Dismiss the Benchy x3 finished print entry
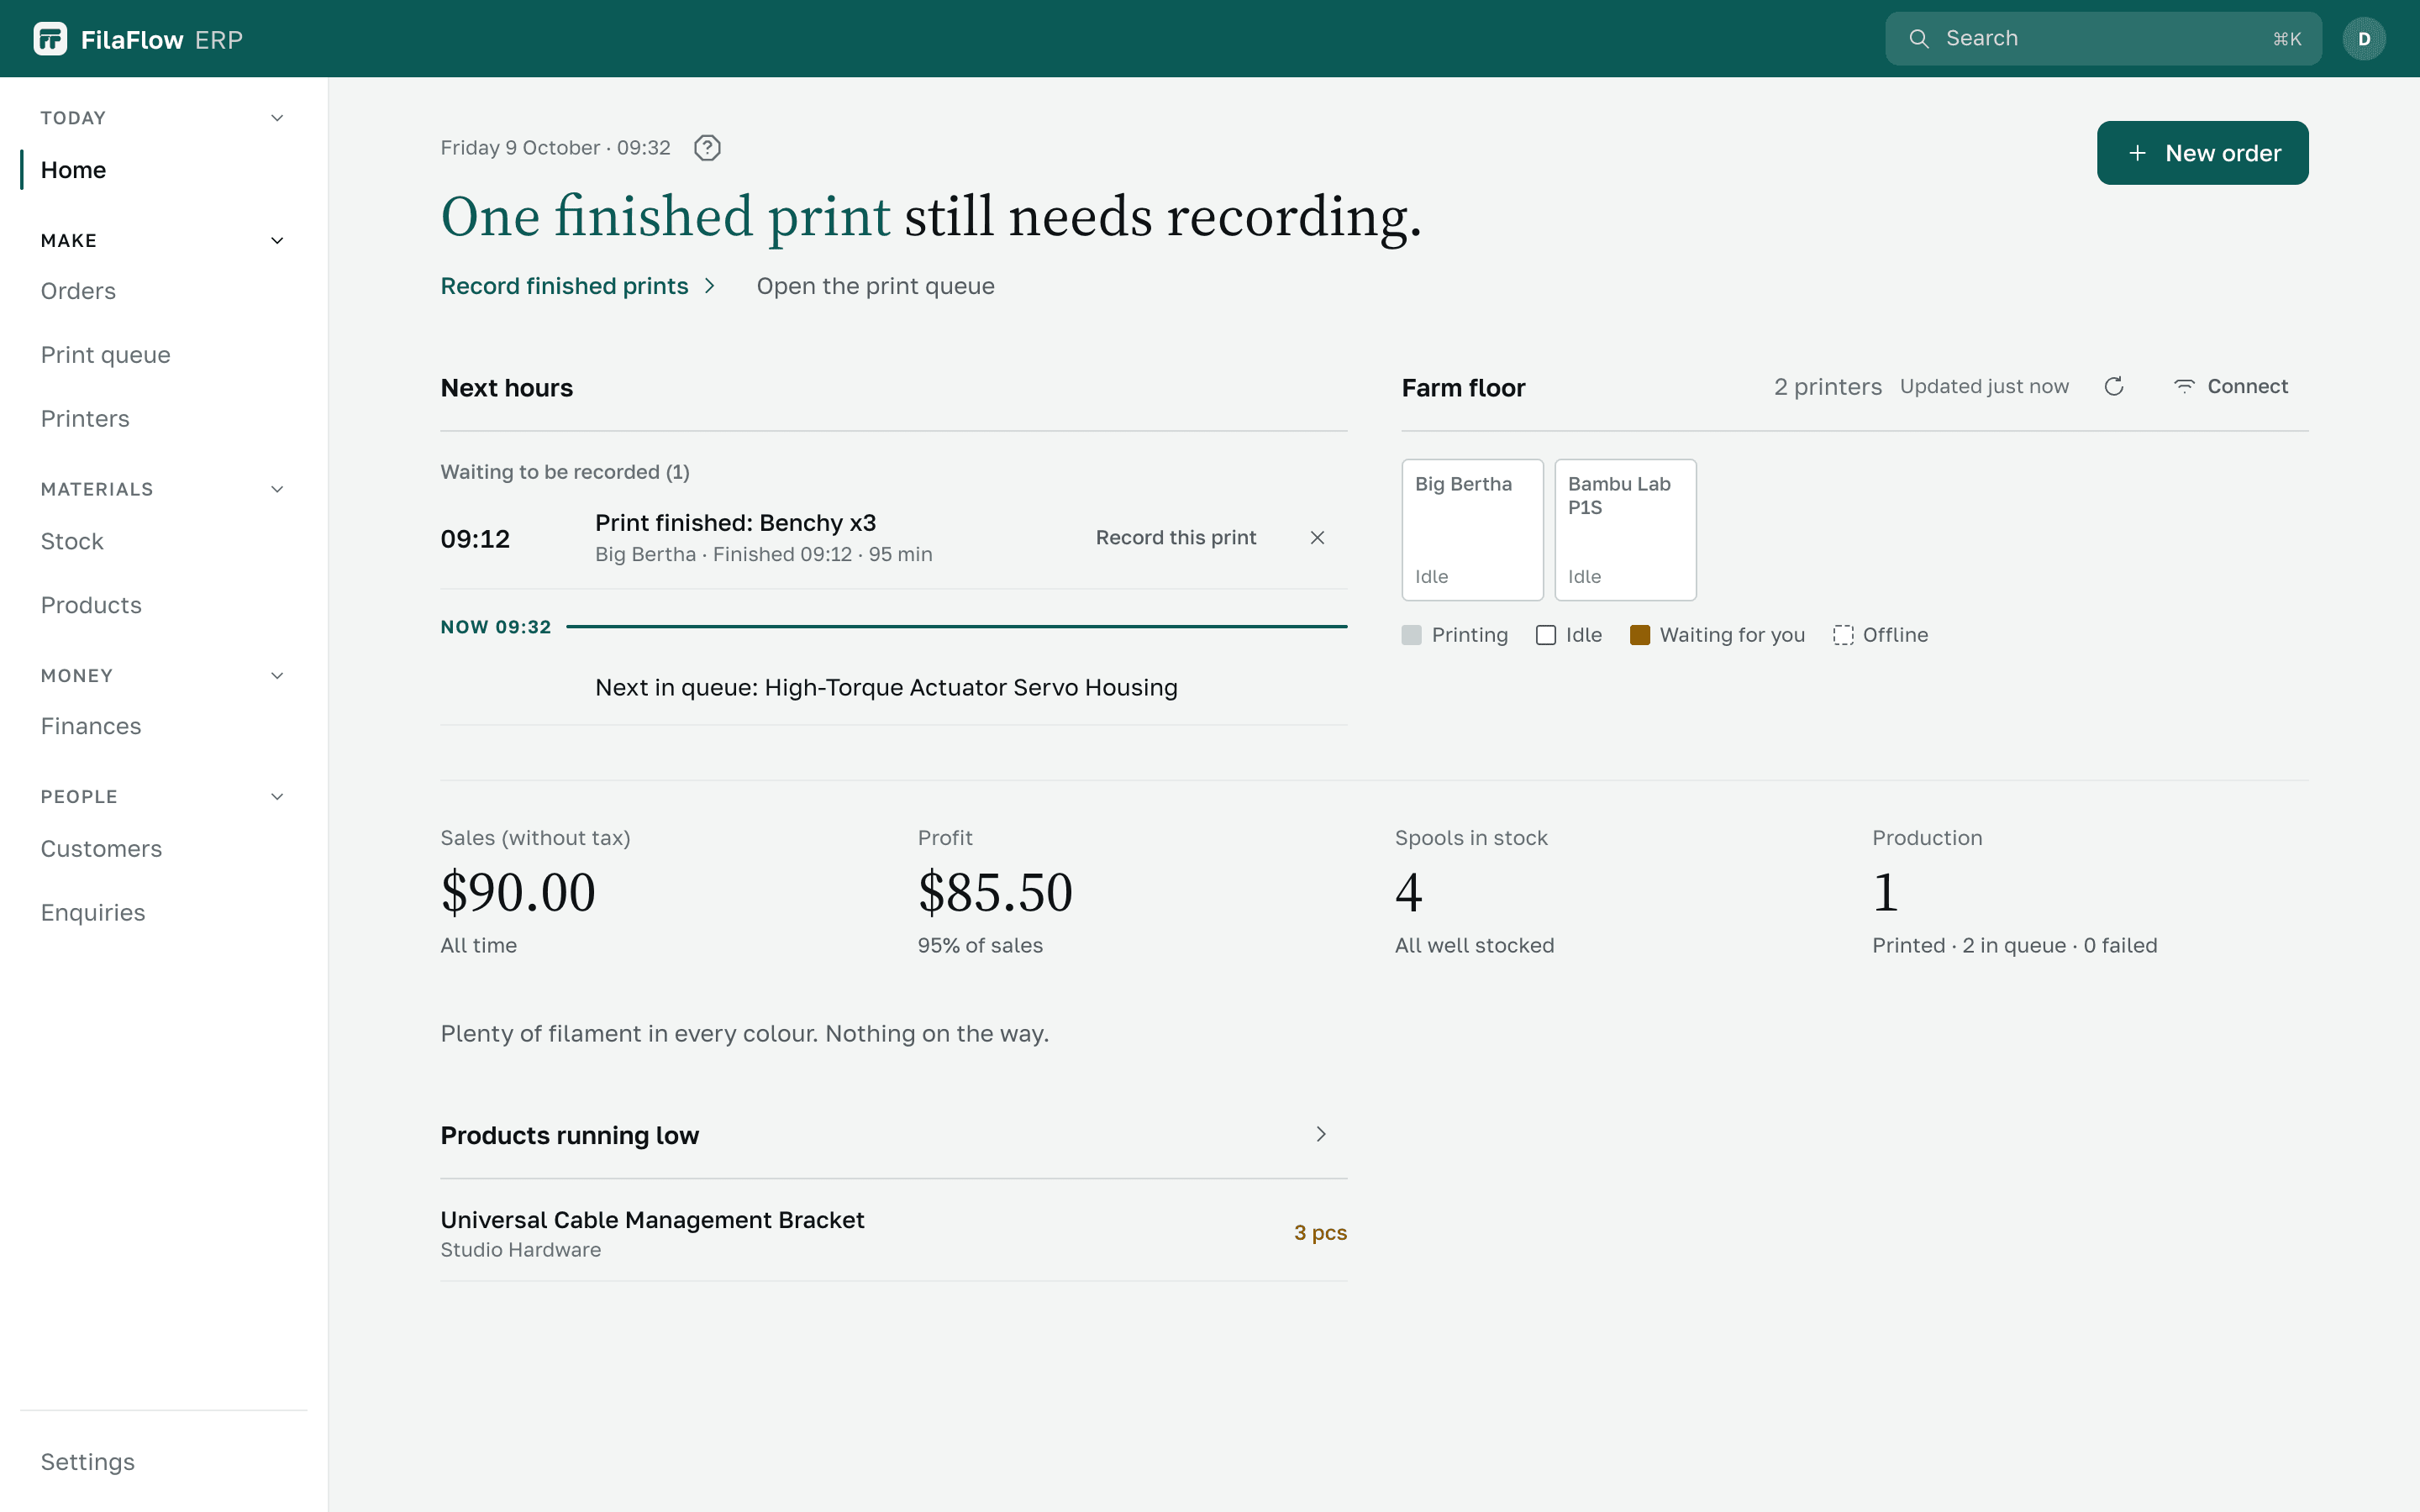This screenshot has height=1512, width=2420. (x=1317, y=538)
